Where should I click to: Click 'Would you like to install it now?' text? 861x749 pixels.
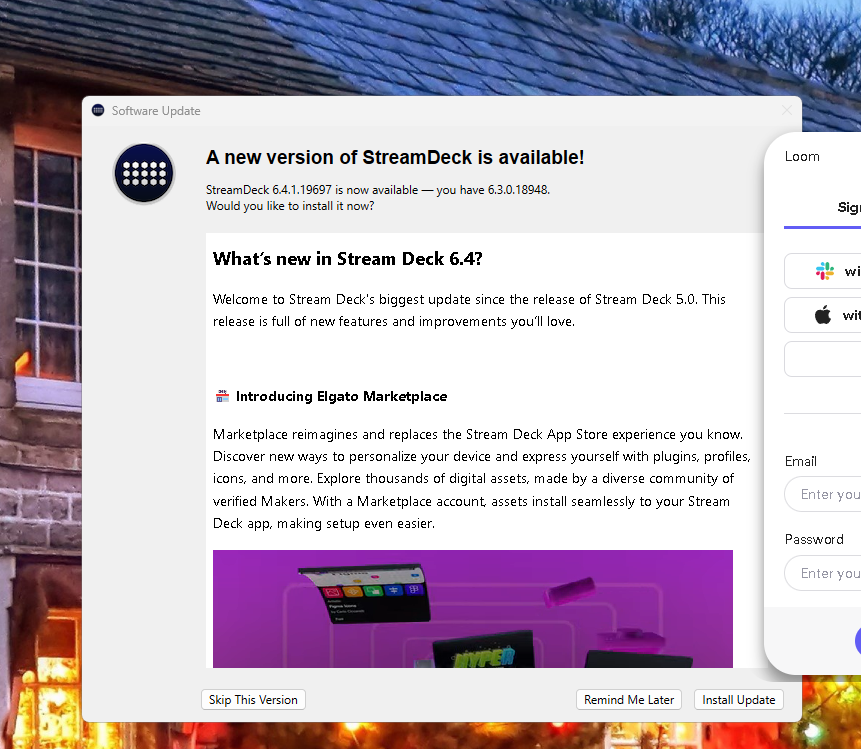tap(290, 206)
